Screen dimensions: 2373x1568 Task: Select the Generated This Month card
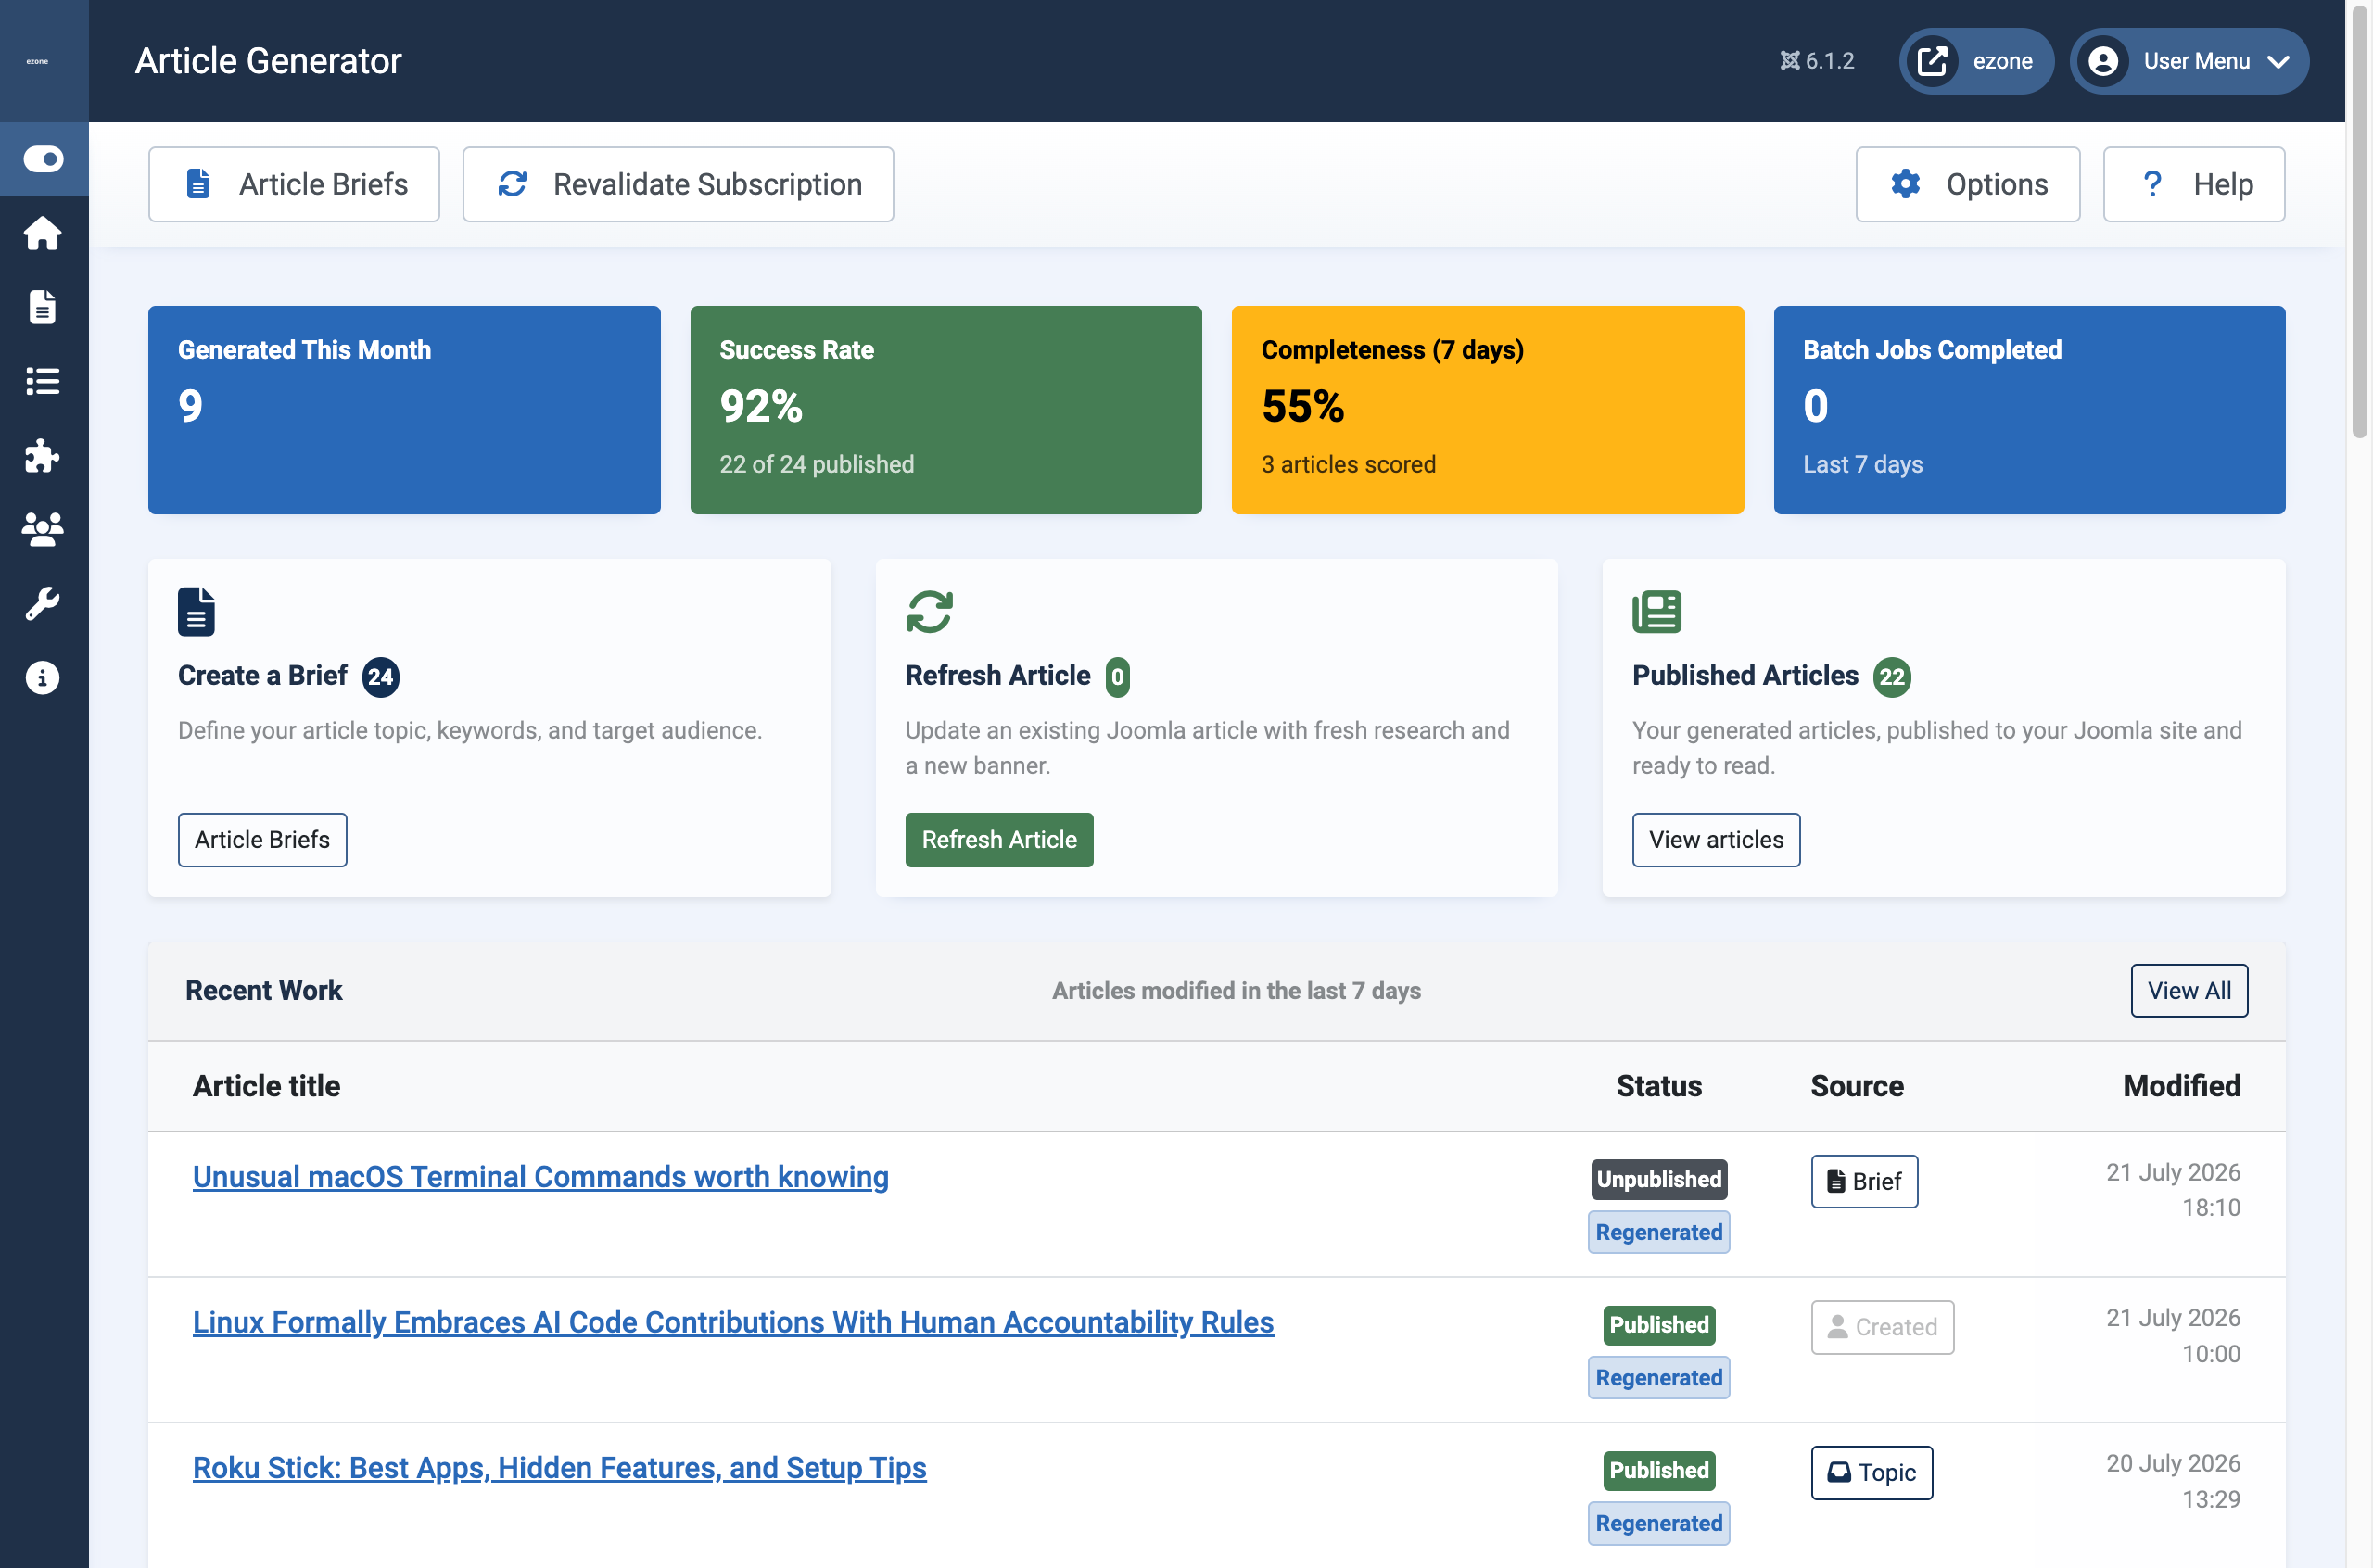(404, 410)
